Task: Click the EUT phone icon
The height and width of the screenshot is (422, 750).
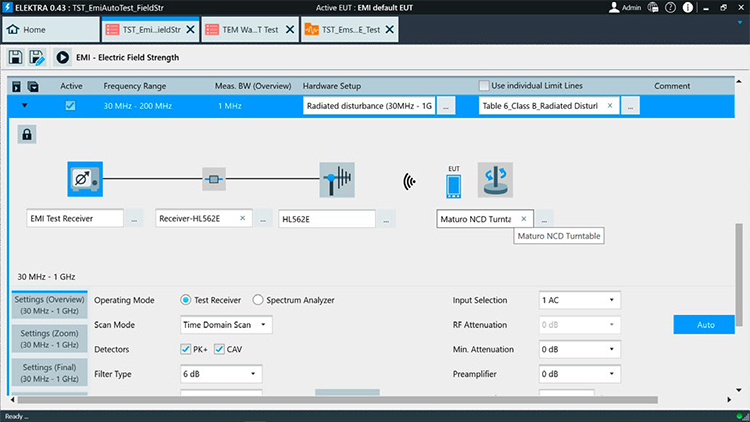Action: pyautogui.click(x=455, y=184)
